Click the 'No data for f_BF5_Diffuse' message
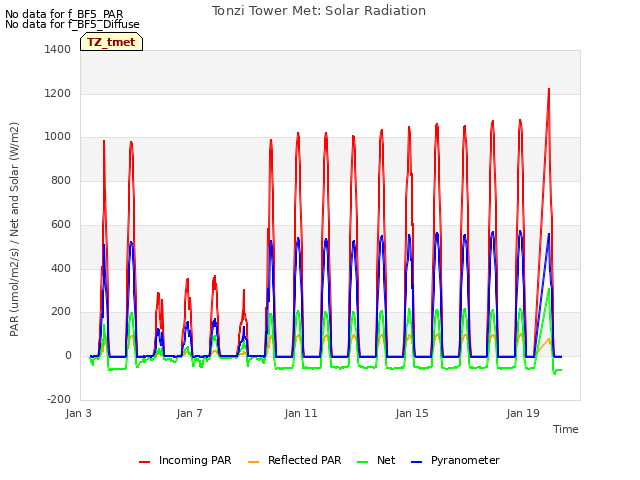Image resolution: width=640 pixels, height=480 pixels. [x=72, y=24]
